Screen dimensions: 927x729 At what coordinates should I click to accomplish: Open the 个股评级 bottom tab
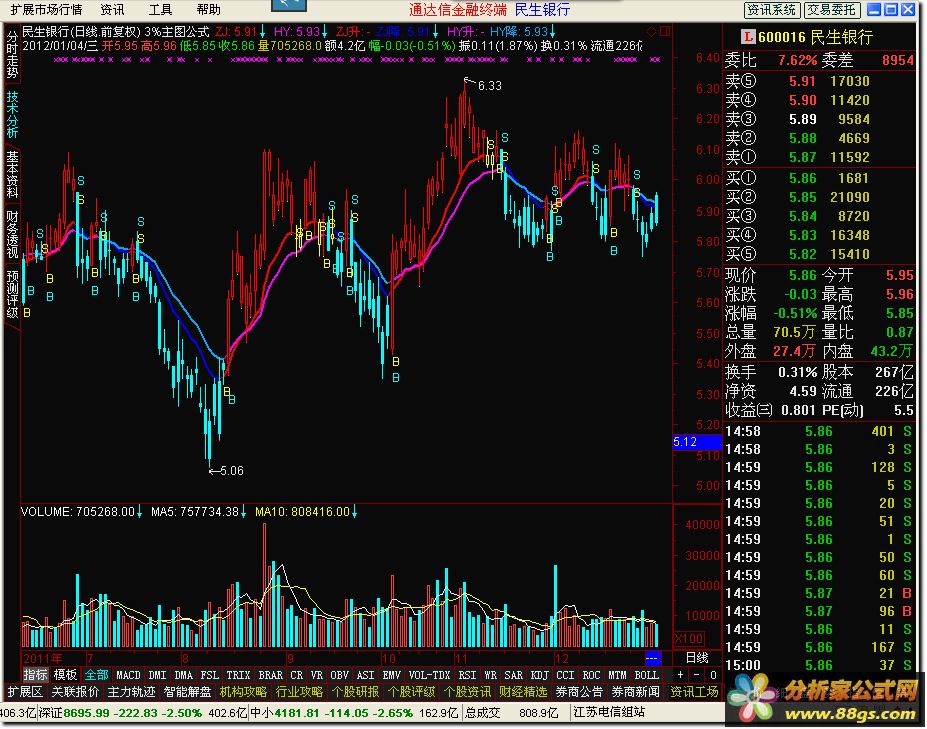click(x=411, y=692)
